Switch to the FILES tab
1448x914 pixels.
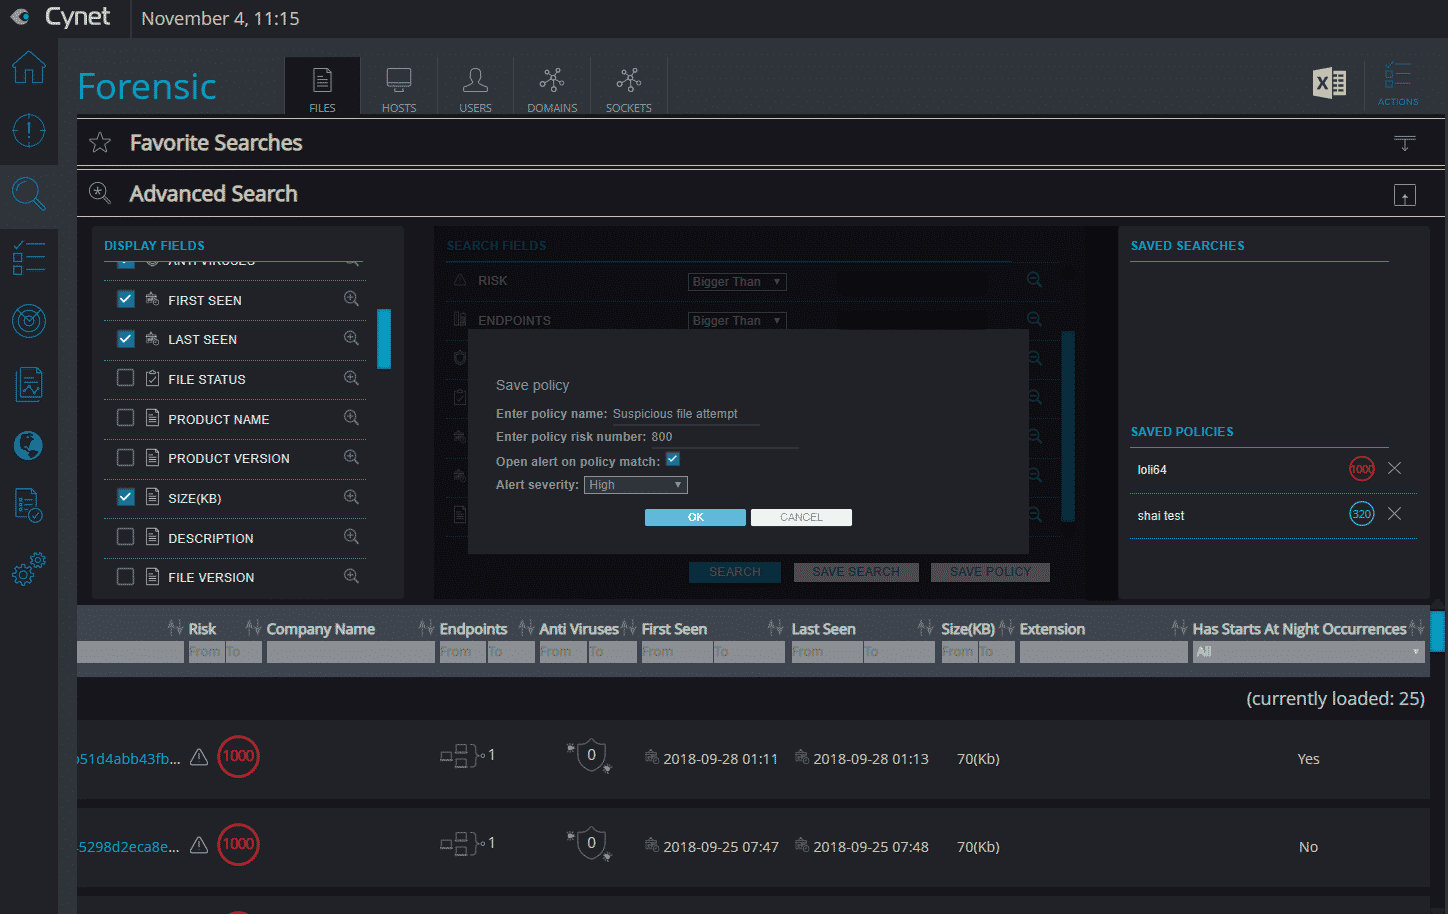point(322,87)
